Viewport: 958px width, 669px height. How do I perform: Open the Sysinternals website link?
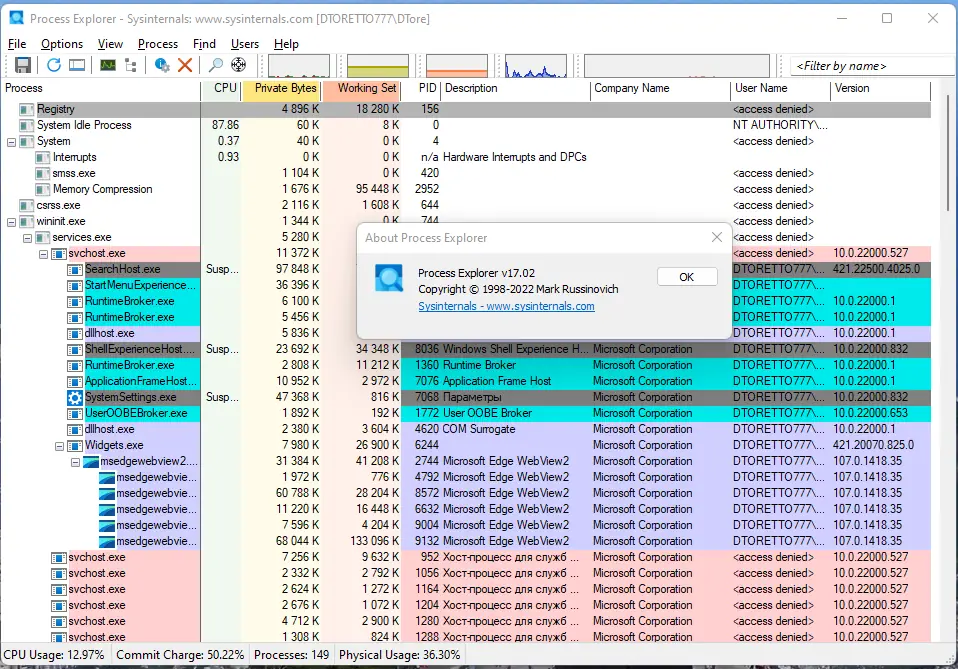(506, 306)
